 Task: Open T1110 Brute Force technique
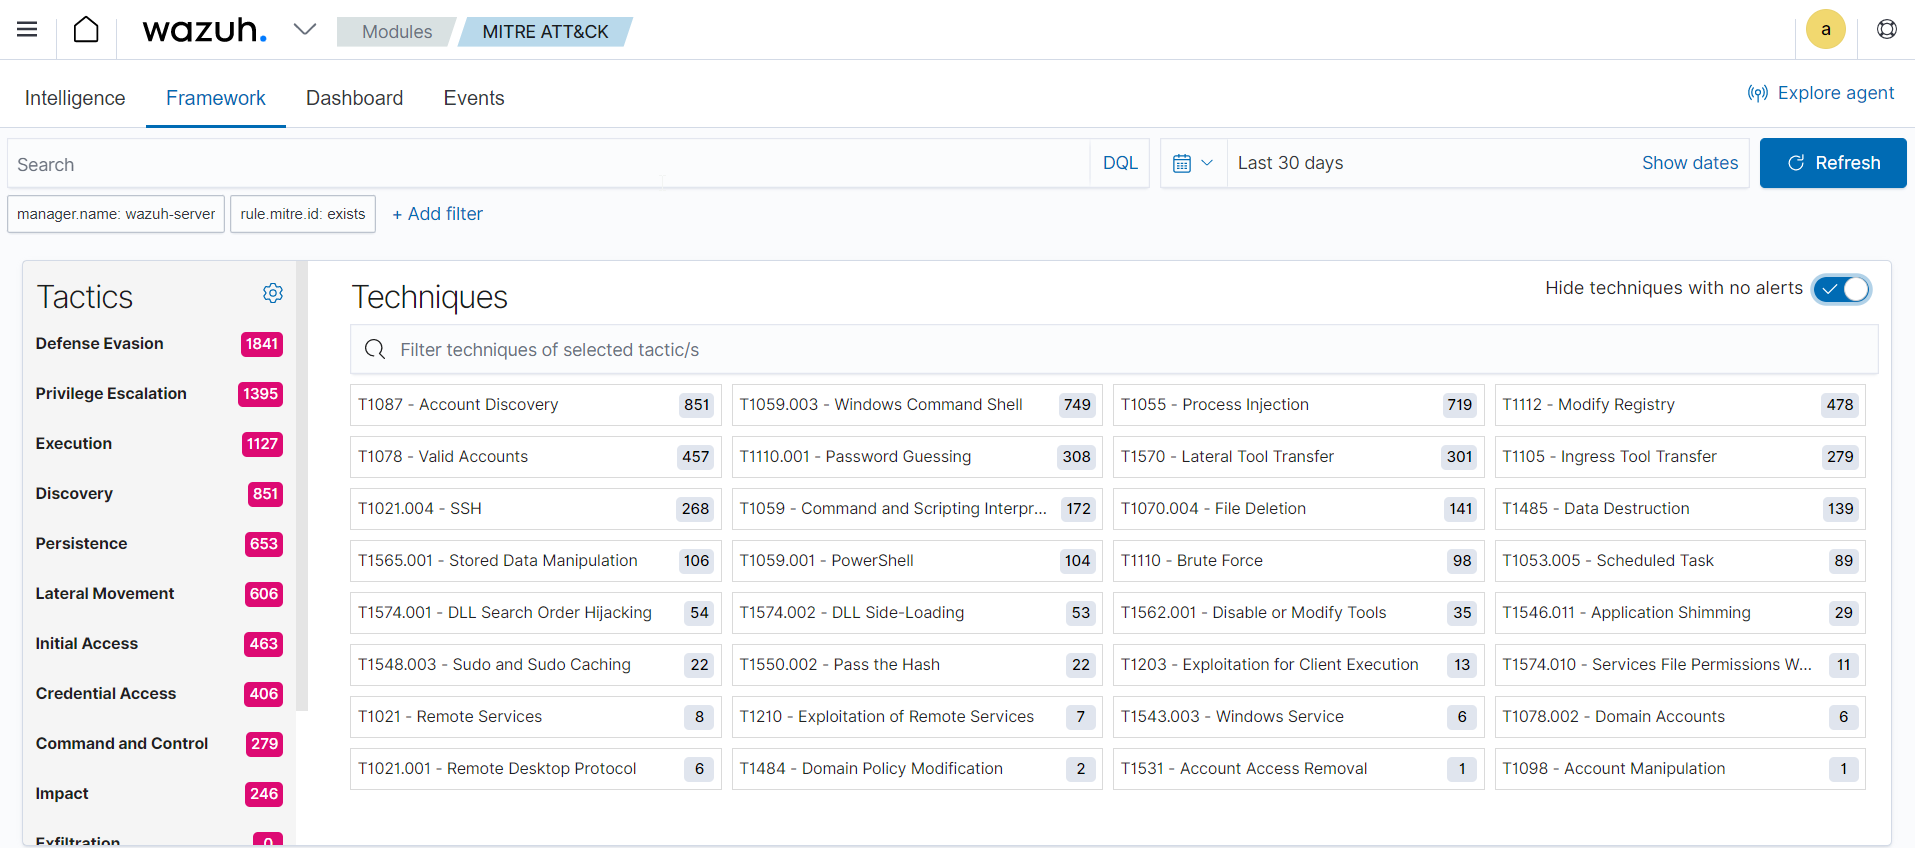tap(1298, 561)
